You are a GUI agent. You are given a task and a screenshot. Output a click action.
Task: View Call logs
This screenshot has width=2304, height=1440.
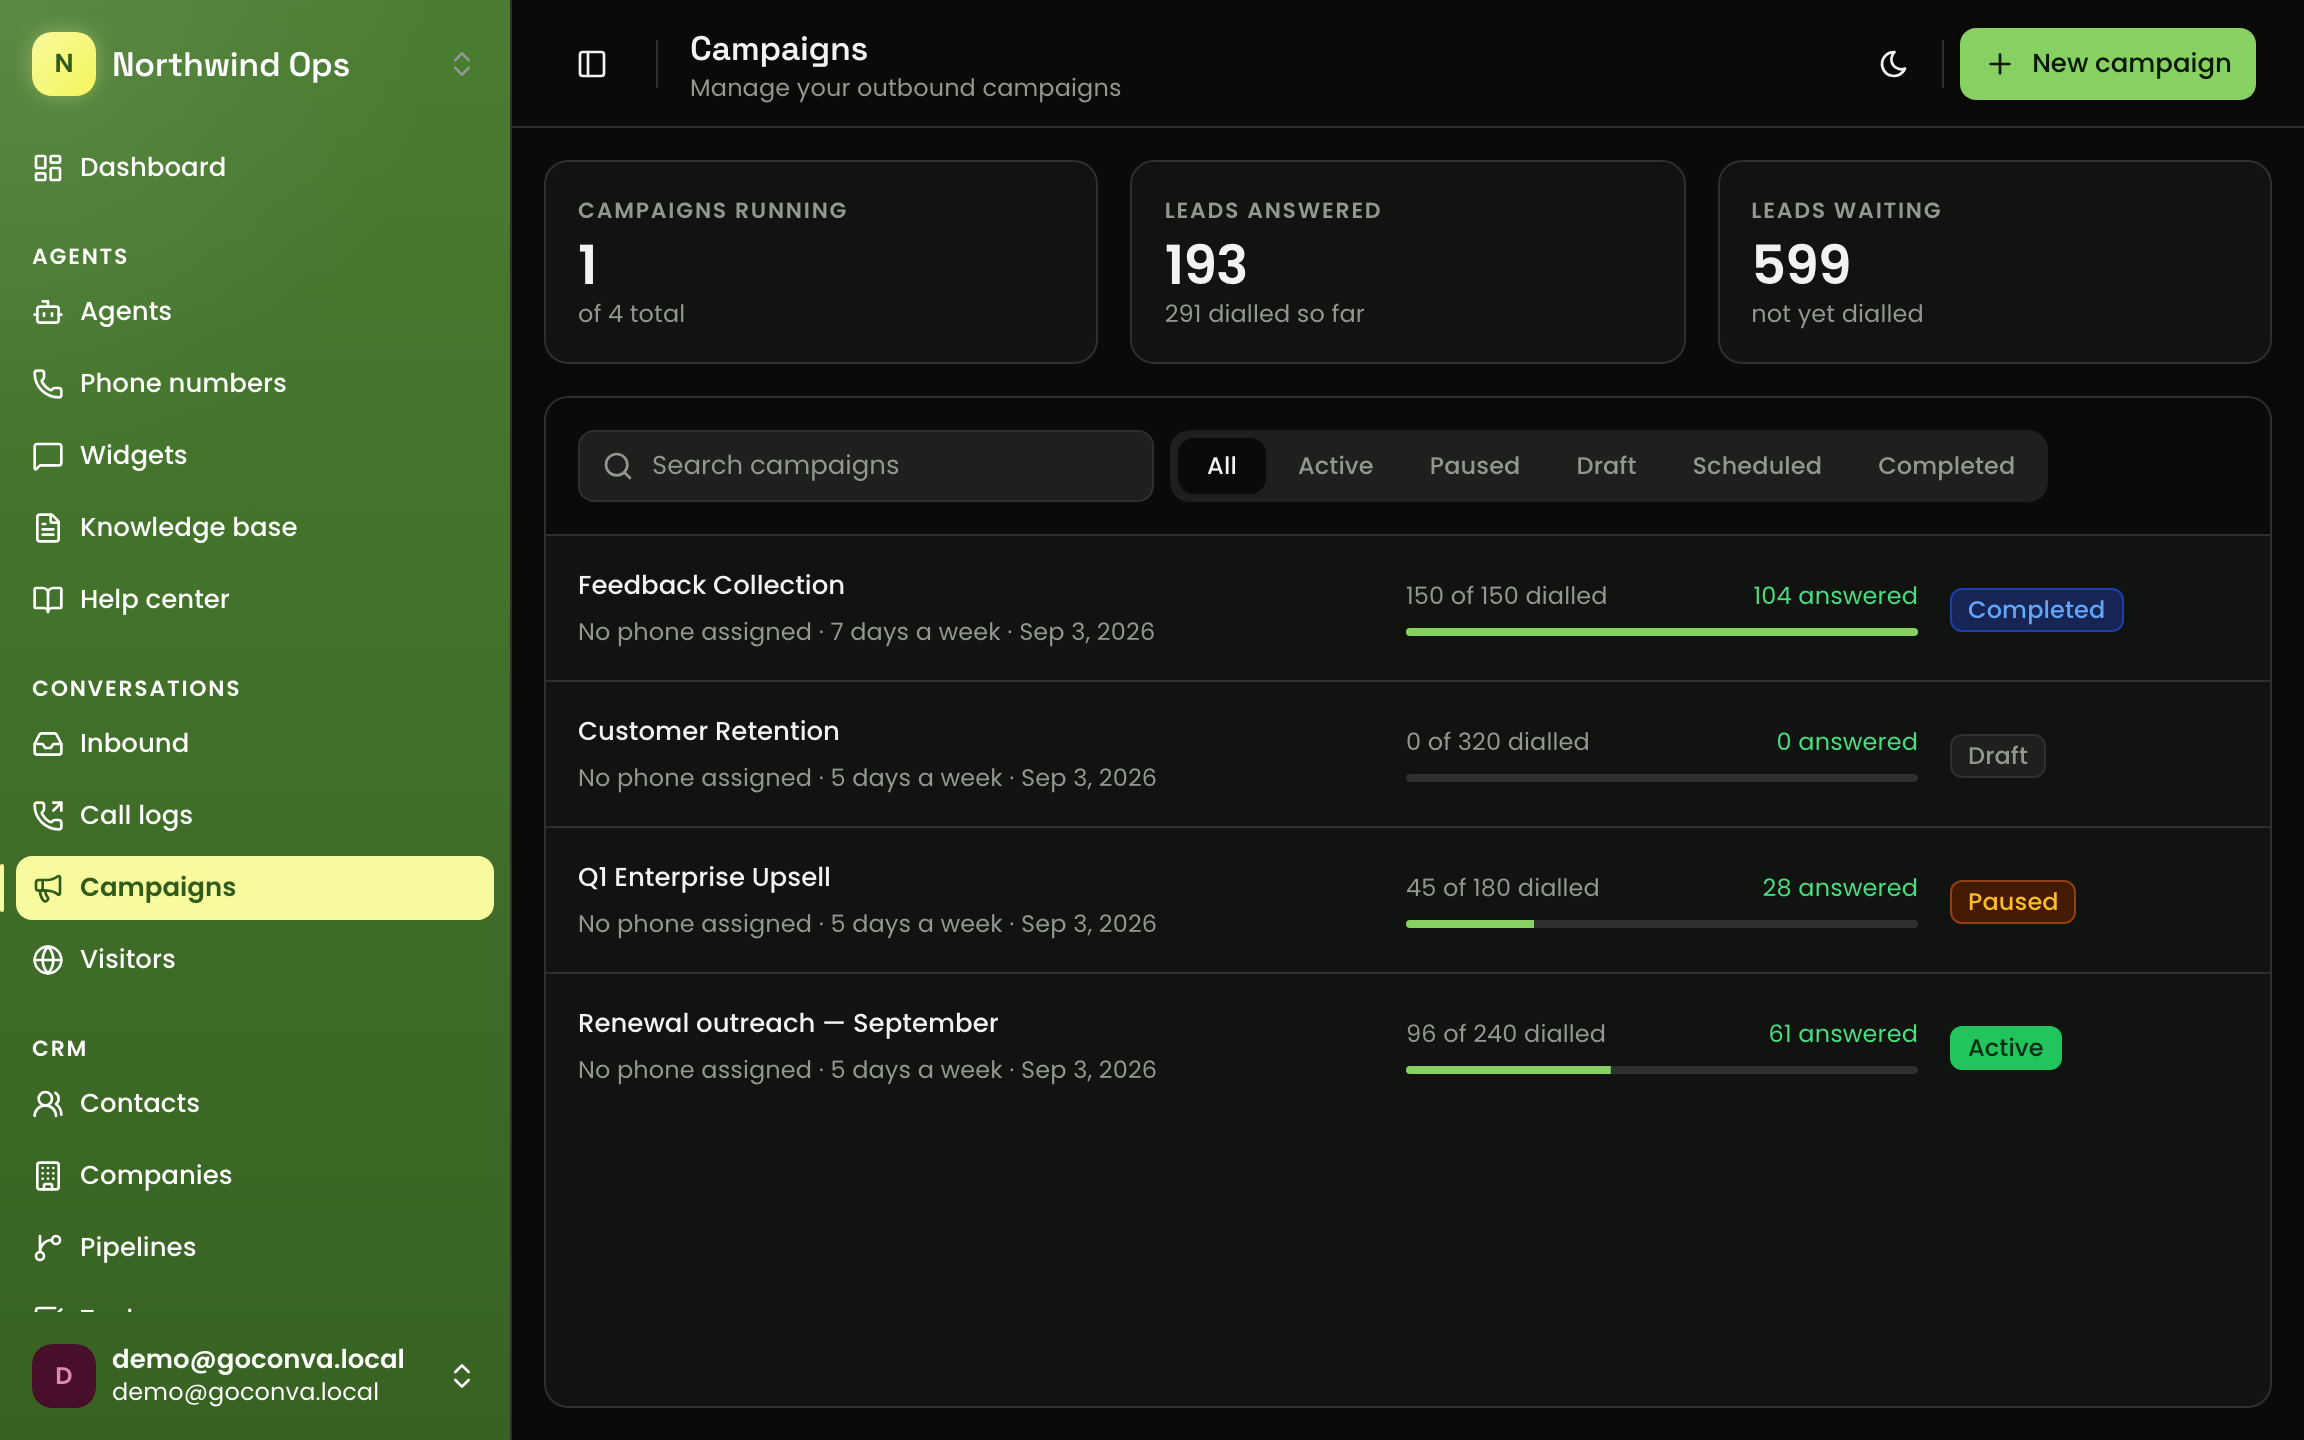click(255, 815)
